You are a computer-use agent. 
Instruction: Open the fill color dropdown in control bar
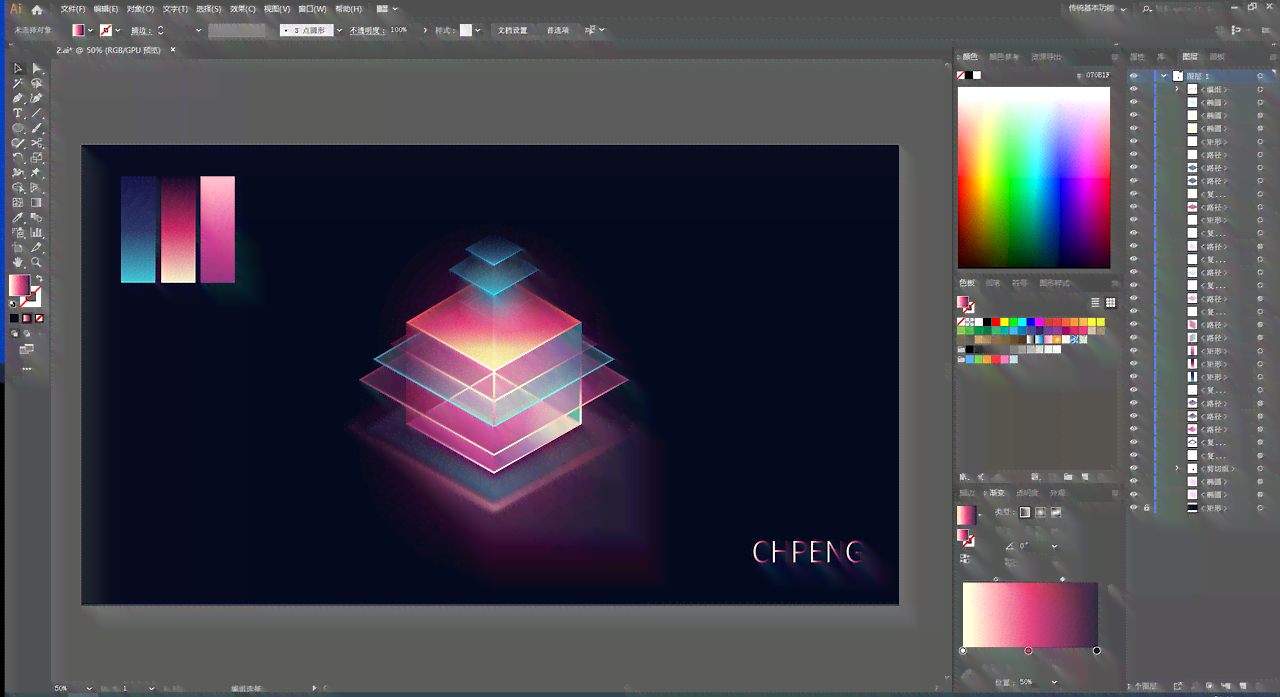[x=91, y=30]
